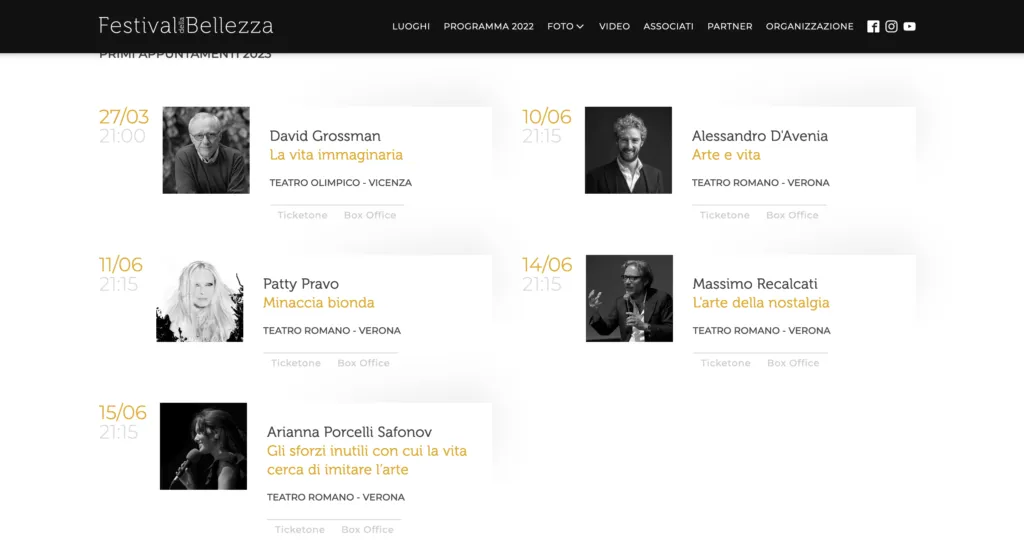Screen dimensions: 1024x549
Task: Click Arianna Porcelli Safonov's photo
Action: [203, 446]
